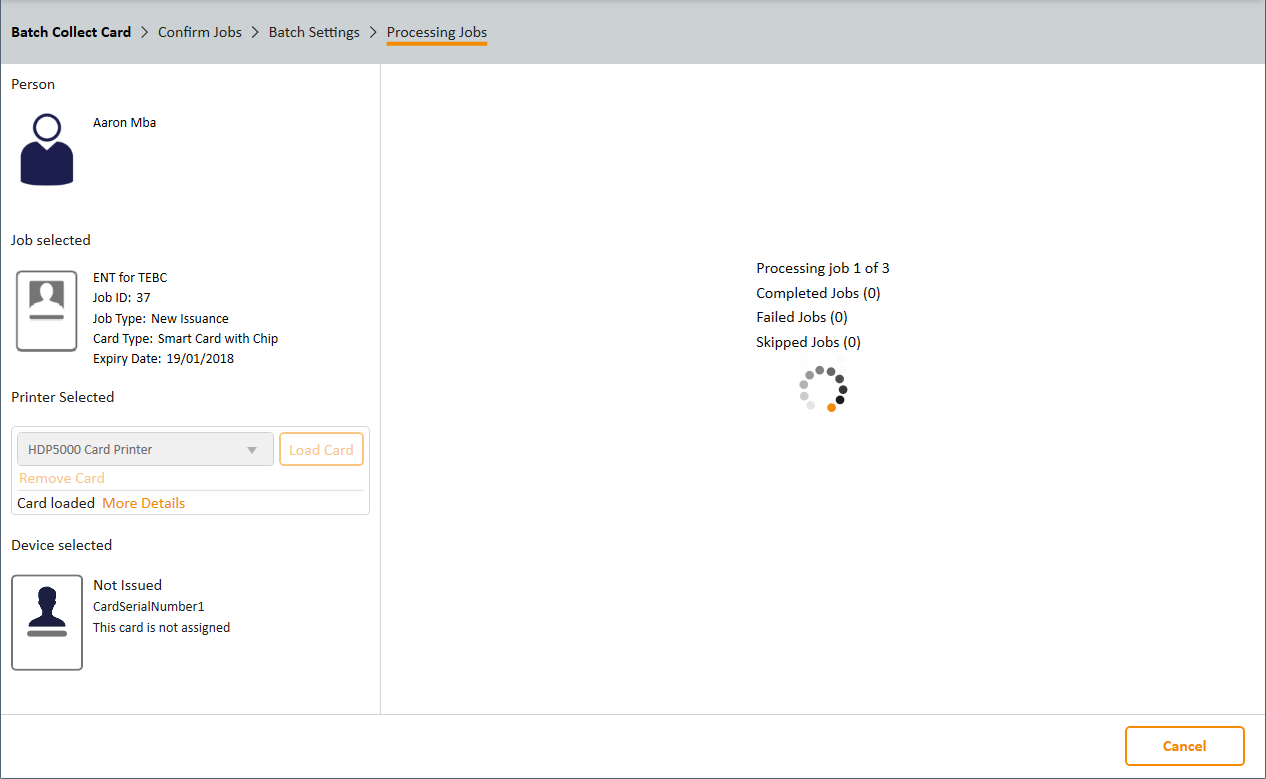Click the Aaron Mba person avatar icon
The width and height of the screenshot is (1266, 779).
tap(47, 149)
